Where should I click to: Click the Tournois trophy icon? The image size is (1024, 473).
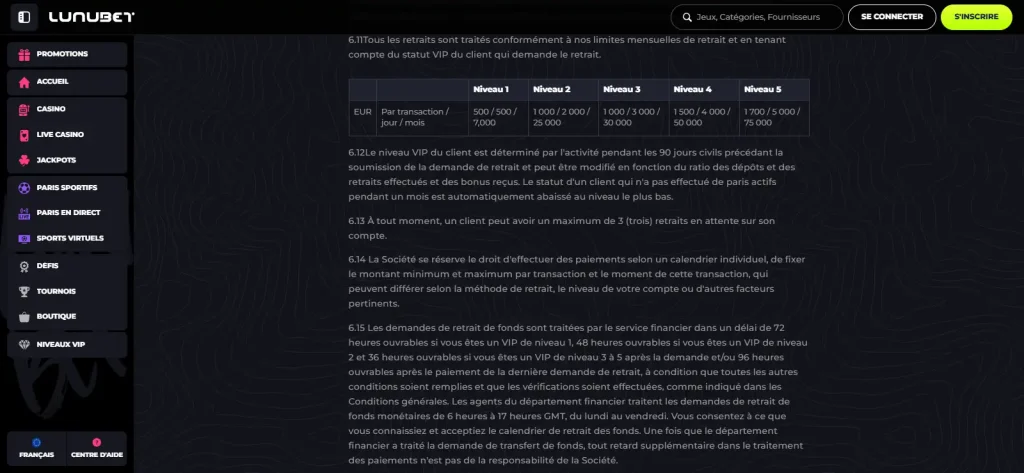click(x=24, y=291)
